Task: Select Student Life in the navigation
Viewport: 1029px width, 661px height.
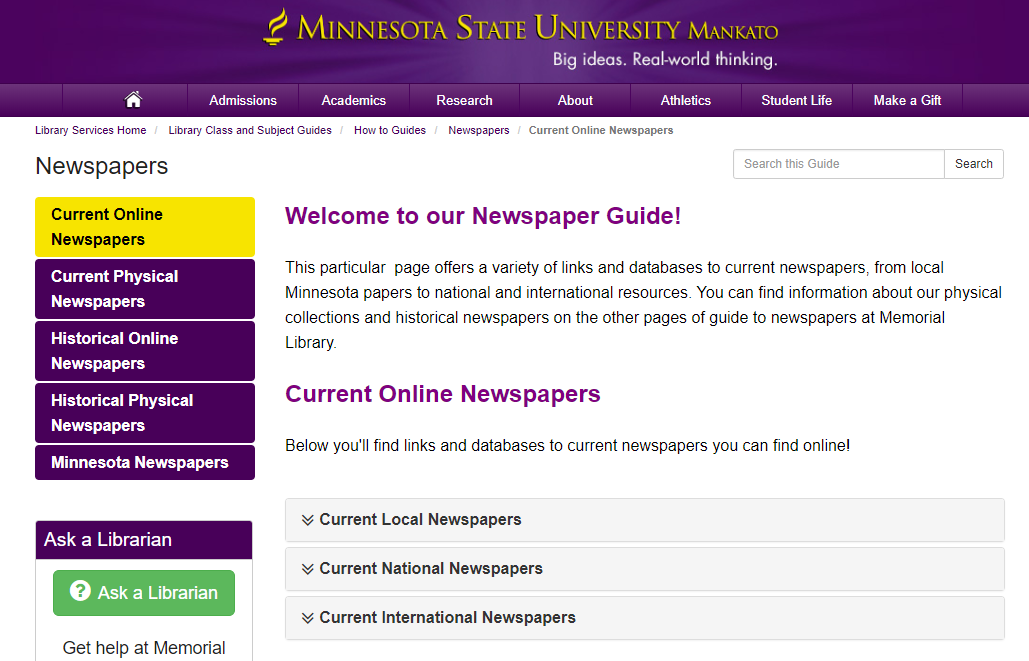Action: click(796, 100)
